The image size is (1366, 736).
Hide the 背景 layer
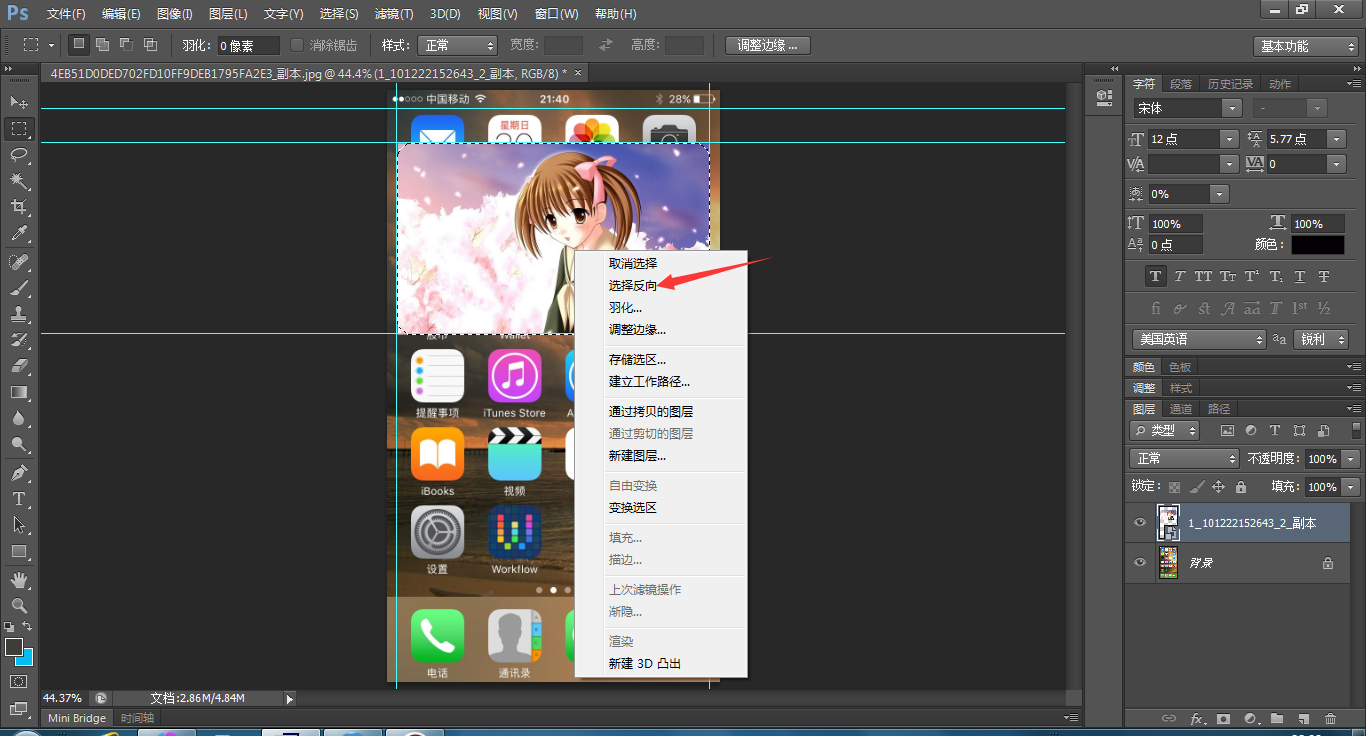point(1140,563)
